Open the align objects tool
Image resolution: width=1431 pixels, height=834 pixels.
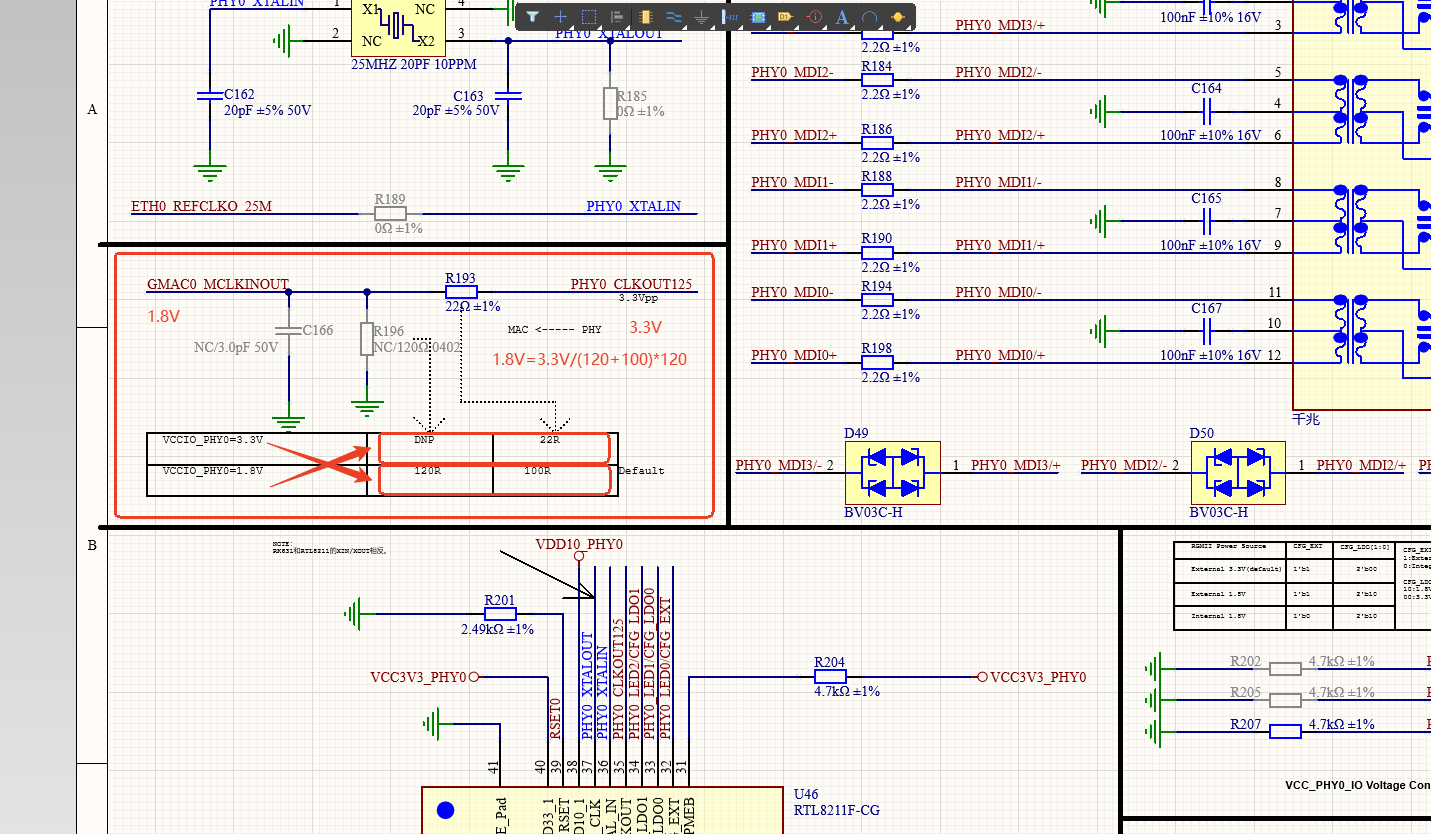coord(617,17)
